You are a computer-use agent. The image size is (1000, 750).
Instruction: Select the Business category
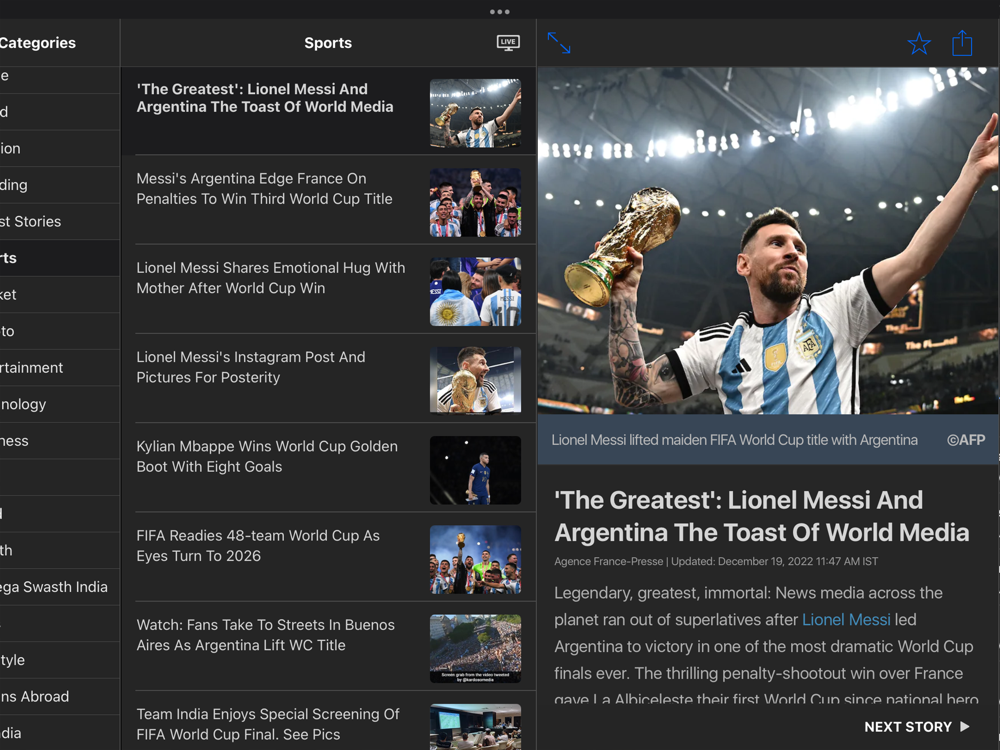point(59,441)
